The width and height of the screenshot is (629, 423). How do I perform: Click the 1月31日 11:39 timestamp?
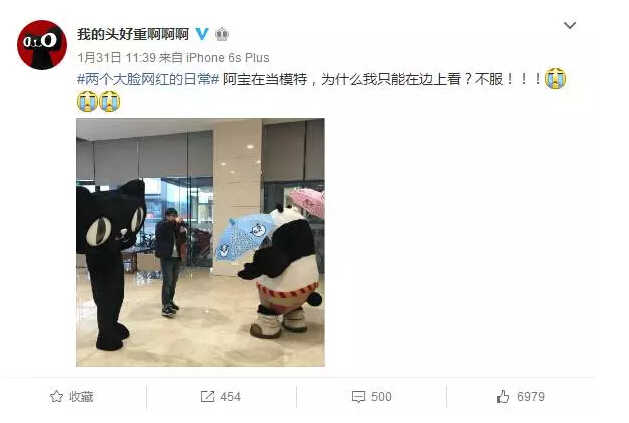point(117,58)
